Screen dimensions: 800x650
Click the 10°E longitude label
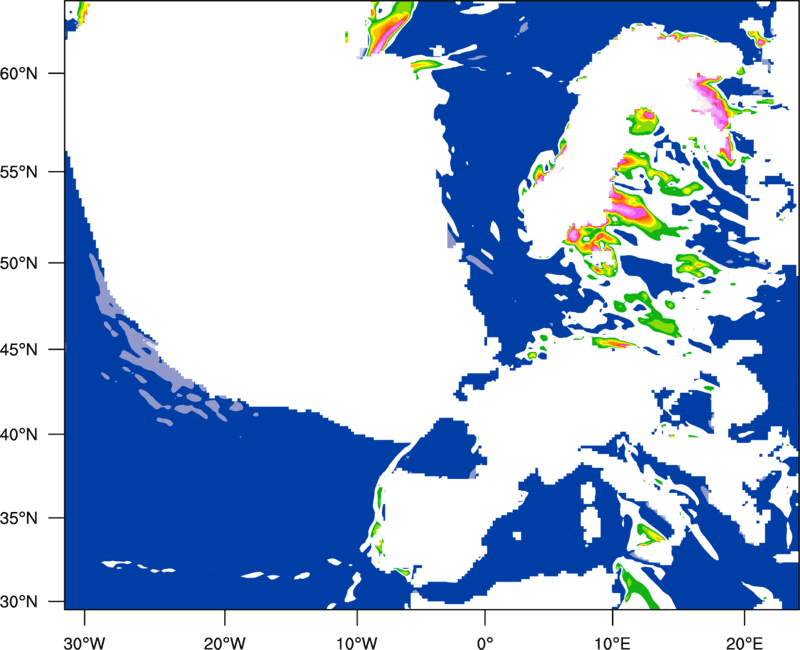(x=612, y=643)
